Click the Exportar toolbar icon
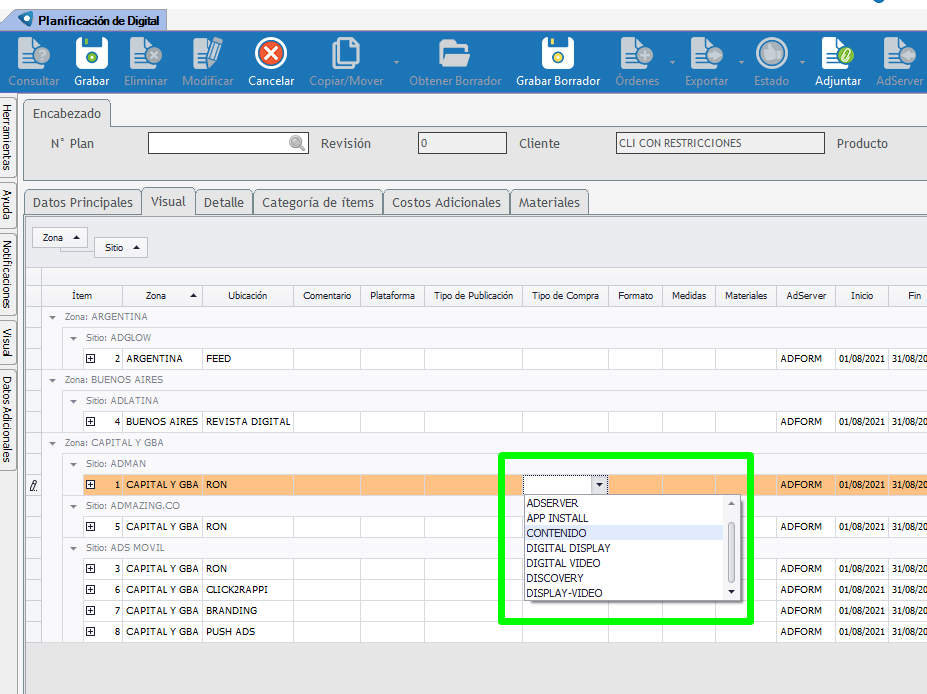Viewport: 927px width, 694px height. (x=706, y=53)
